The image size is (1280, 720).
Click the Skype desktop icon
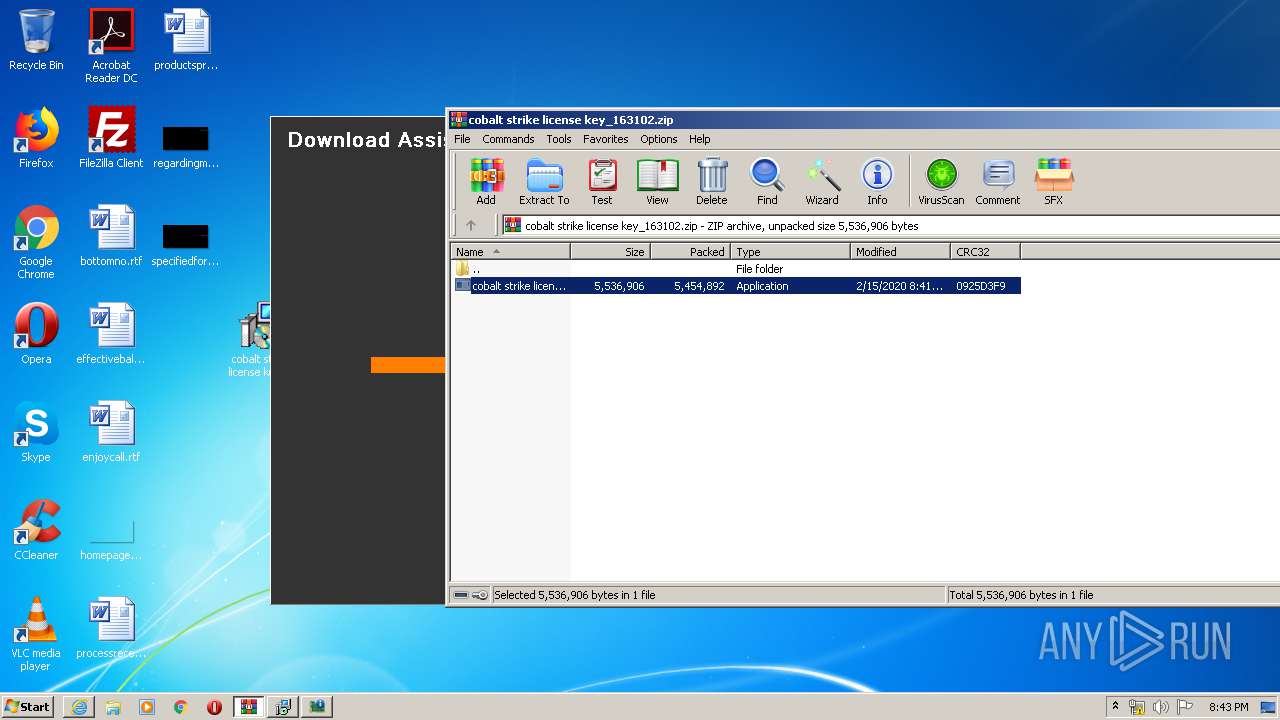[x=36, y=432]
